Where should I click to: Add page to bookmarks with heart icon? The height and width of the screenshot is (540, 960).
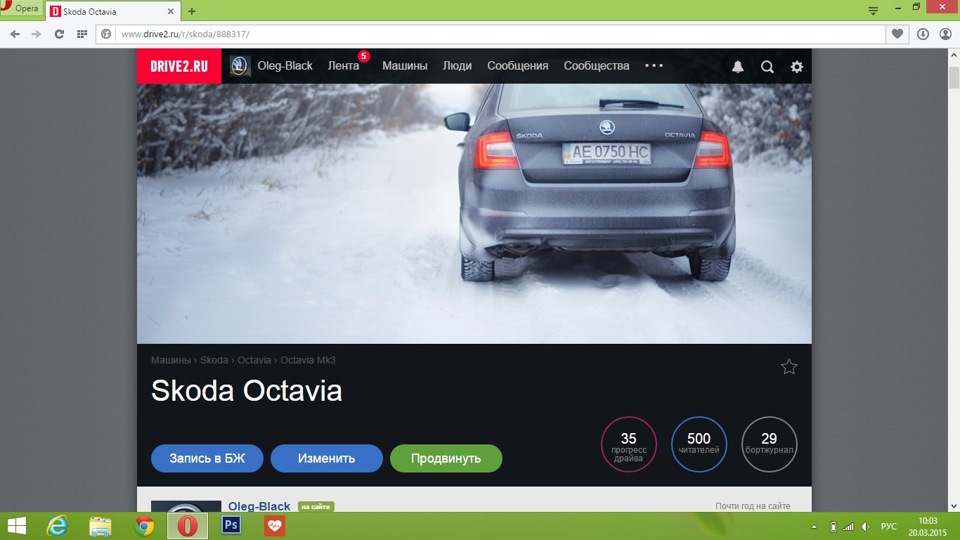(x=897, y=34)
